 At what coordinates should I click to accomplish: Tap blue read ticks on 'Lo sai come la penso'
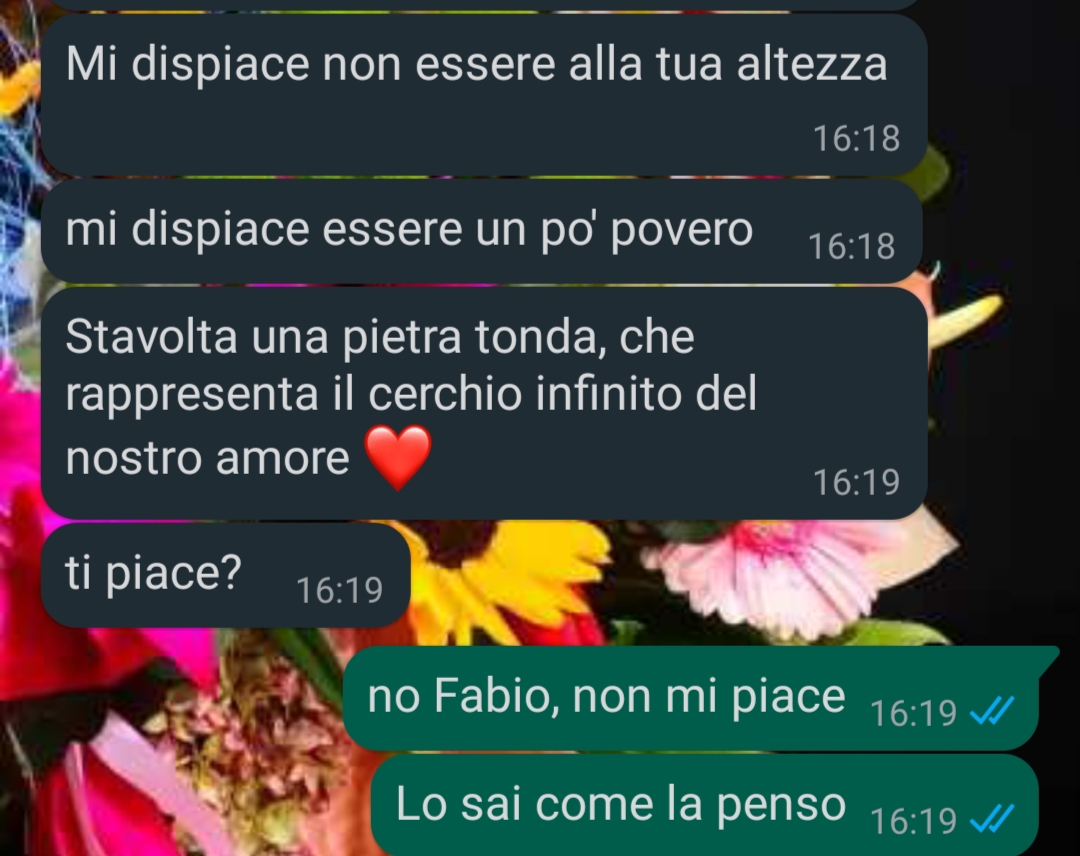pyautogui.click(x=992, y=820)
